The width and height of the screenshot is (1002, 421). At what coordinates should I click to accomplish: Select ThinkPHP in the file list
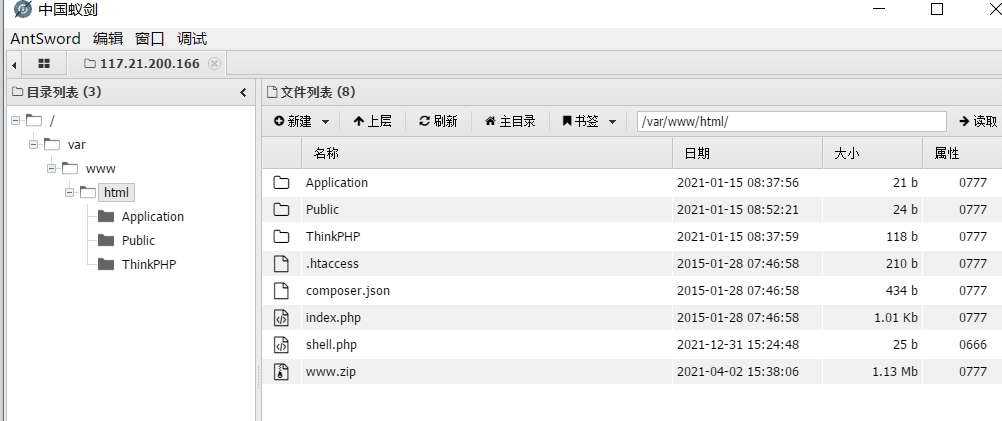(x=333, y=236)
